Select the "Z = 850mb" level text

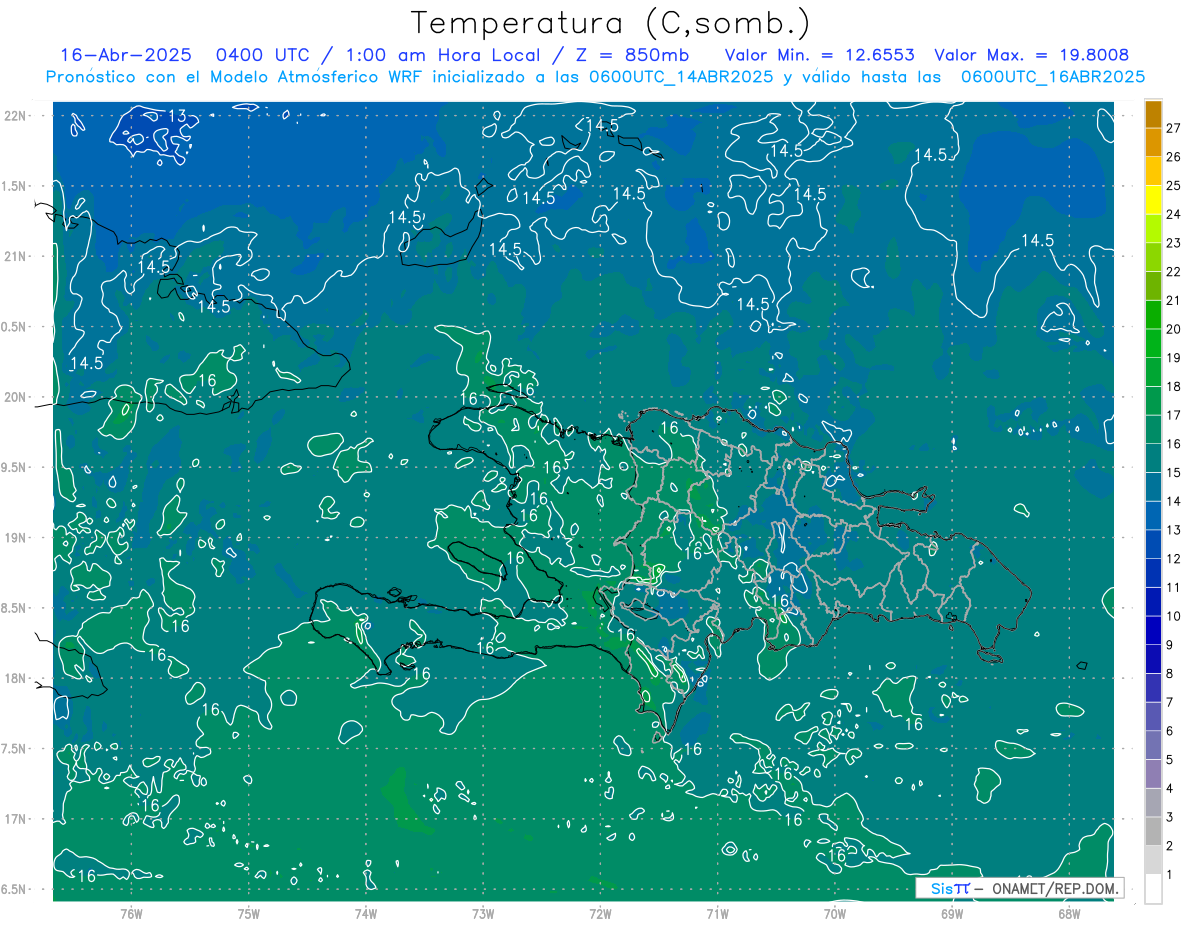[628, 55]
